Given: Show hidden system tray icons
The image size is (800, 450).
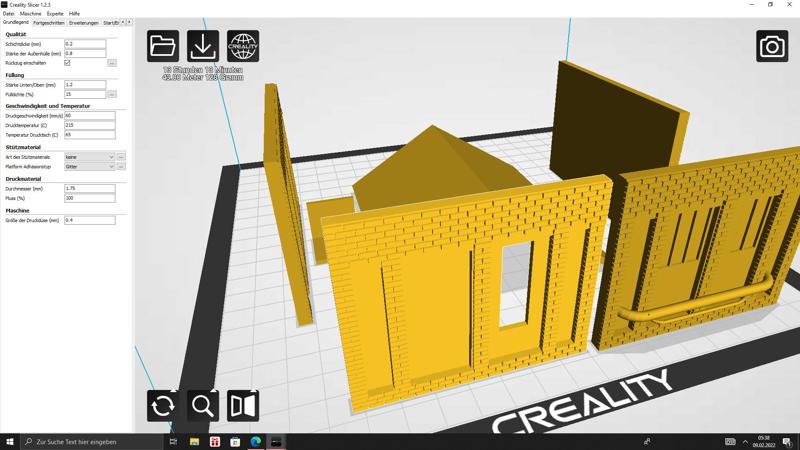Looking at the screenshot, I should pos(745,442).
